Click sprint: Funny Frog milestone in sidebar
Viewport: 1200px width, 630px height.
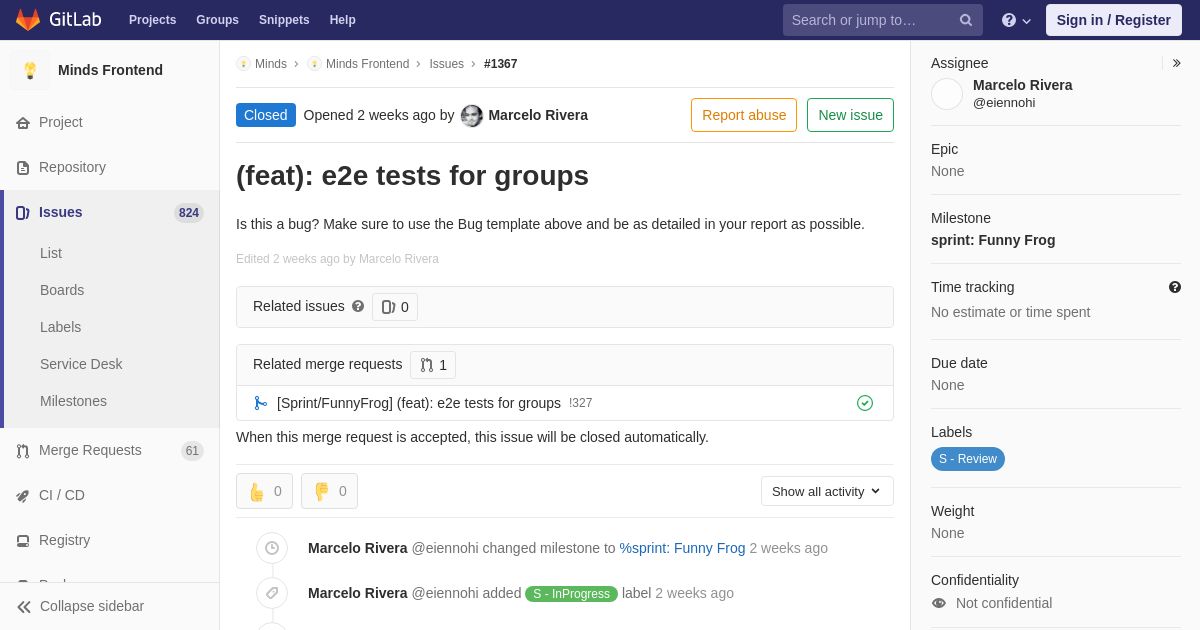point(993,240)
